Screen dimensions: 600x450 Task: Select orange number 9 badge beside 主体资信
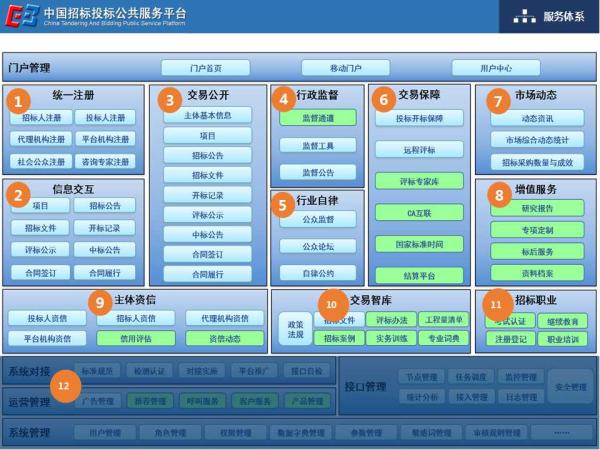pos(98,300)
